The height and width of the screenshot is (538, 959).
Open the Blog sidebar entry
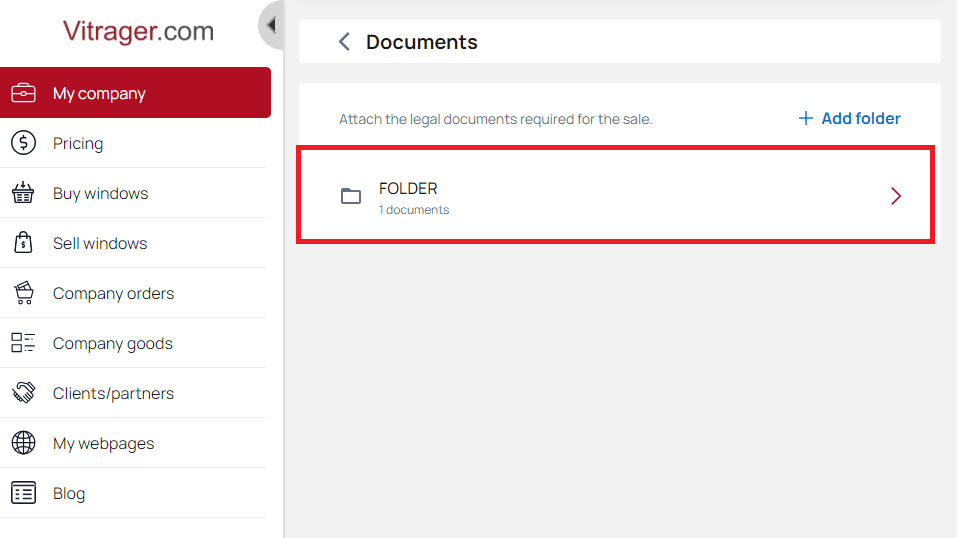133,493
